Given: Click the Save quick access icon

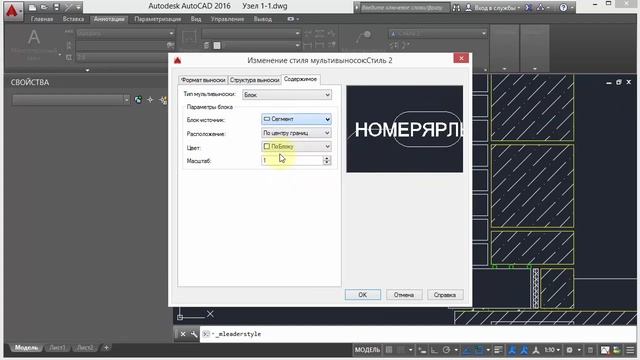Looking at the screenshot, I should tap(56, 7).
